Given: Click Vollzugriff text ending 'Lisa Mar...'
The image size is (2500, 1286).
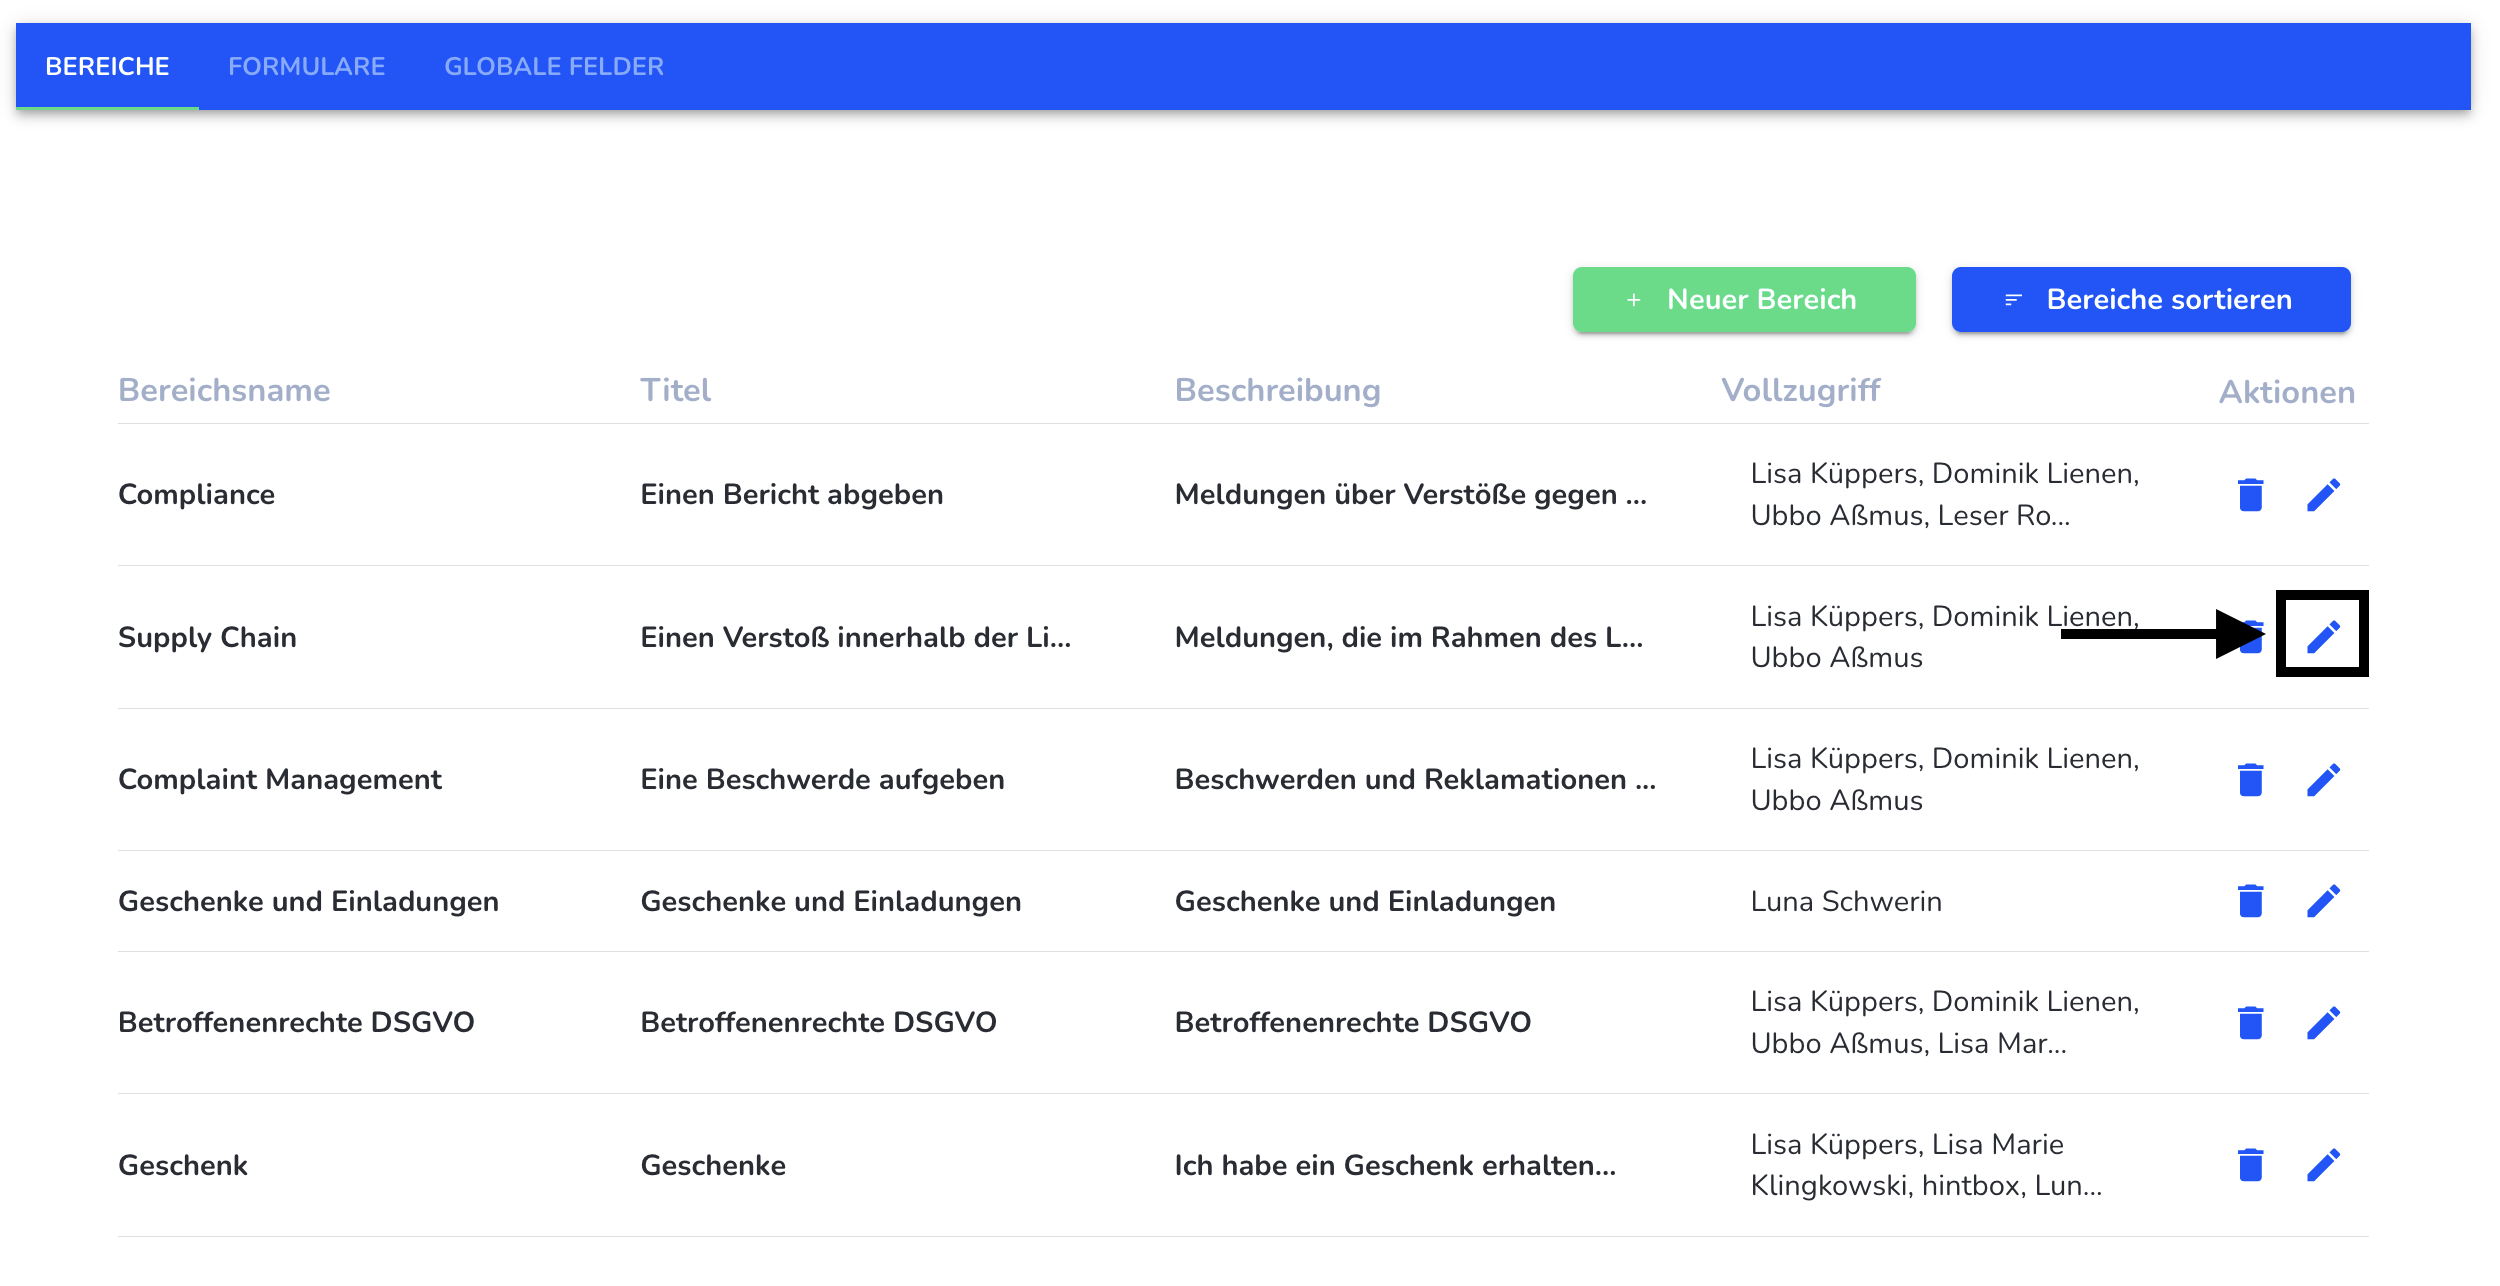Looking at the screenshot, I should (1944, 1023).
